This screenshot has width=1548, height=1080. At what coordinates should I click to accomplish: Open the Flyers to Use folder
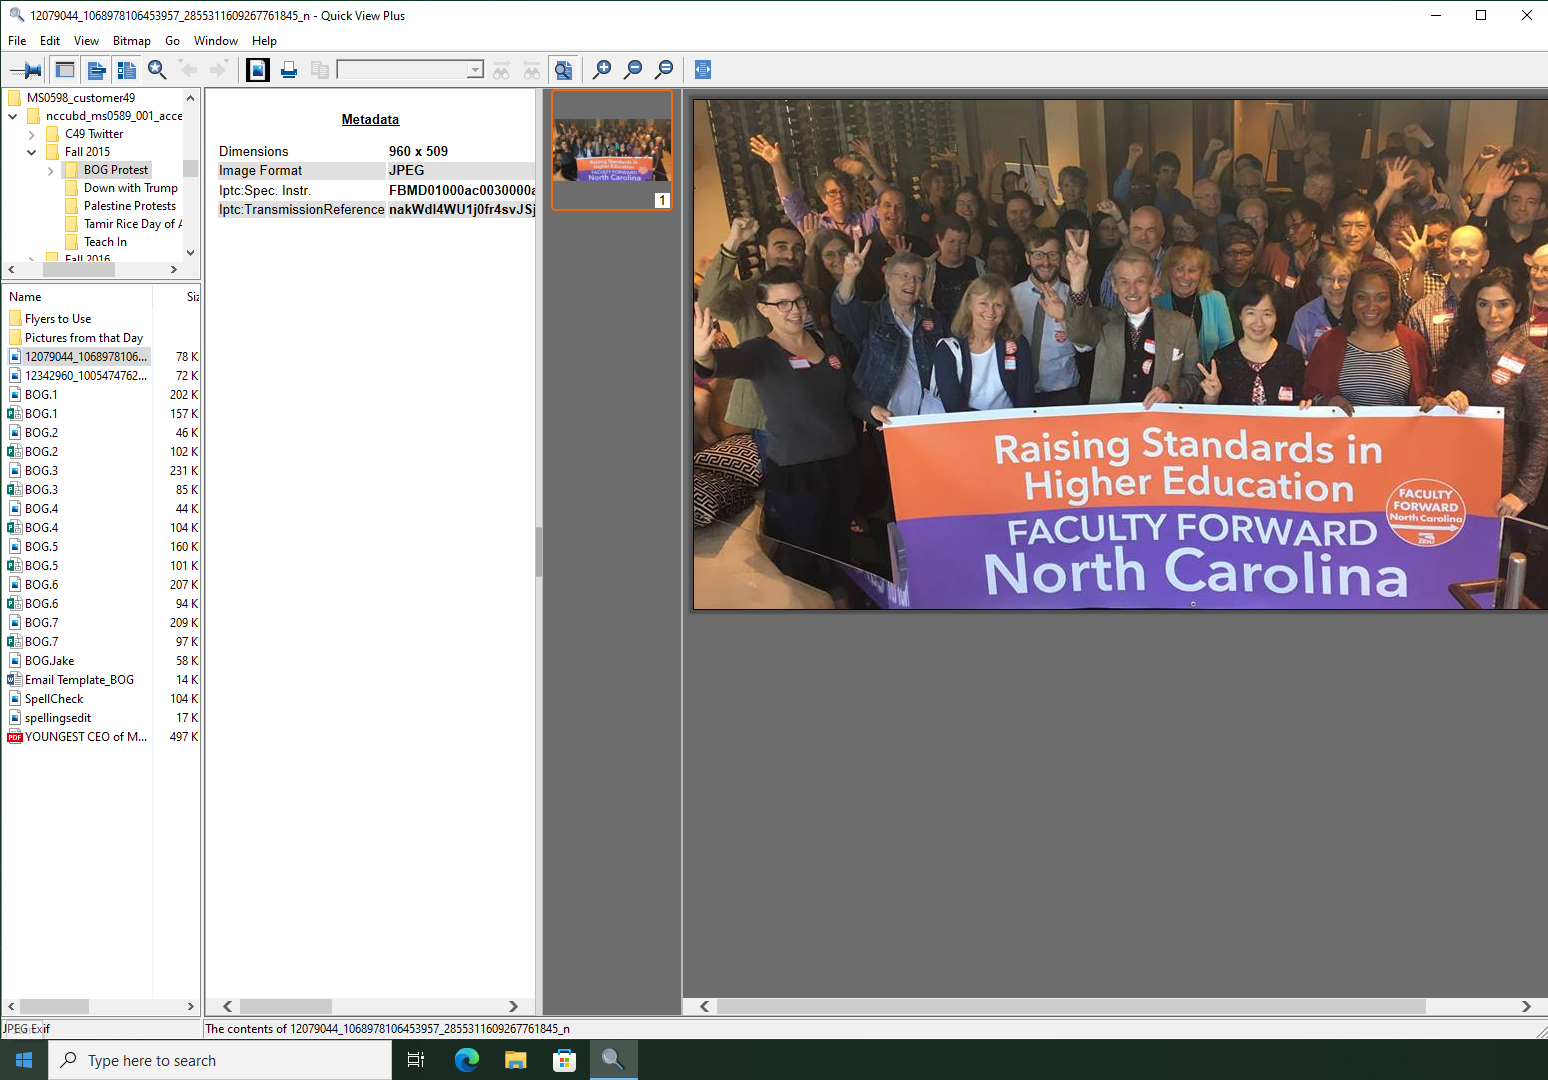(58, 319)
